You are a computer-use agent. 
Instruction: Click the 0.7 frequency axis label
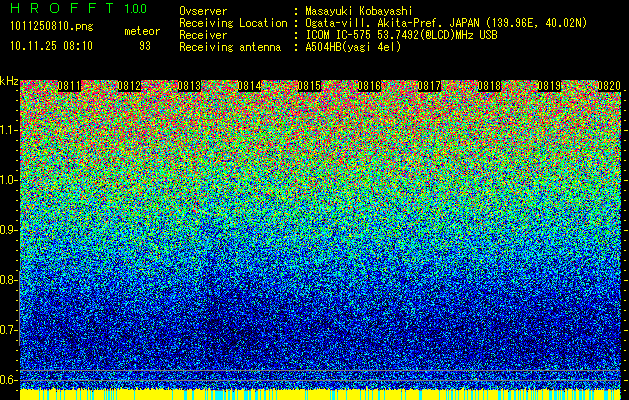point(9,330)
